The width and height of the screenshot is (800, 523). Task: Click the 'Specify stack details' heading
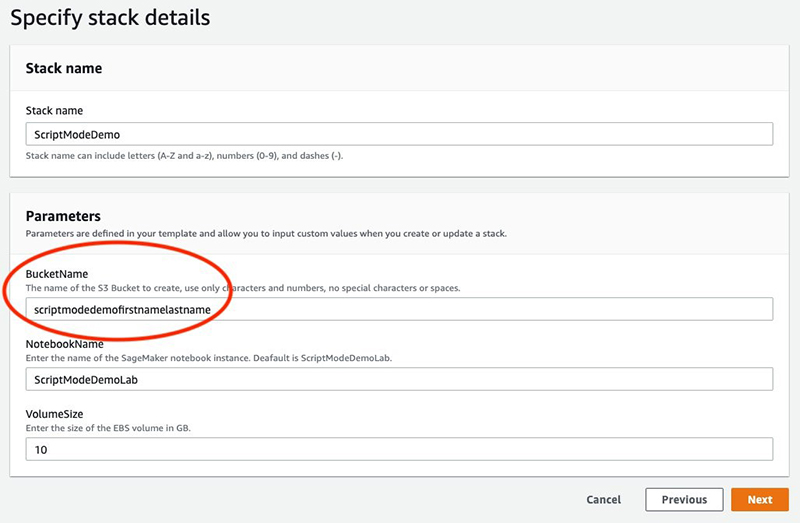(110, 18)
